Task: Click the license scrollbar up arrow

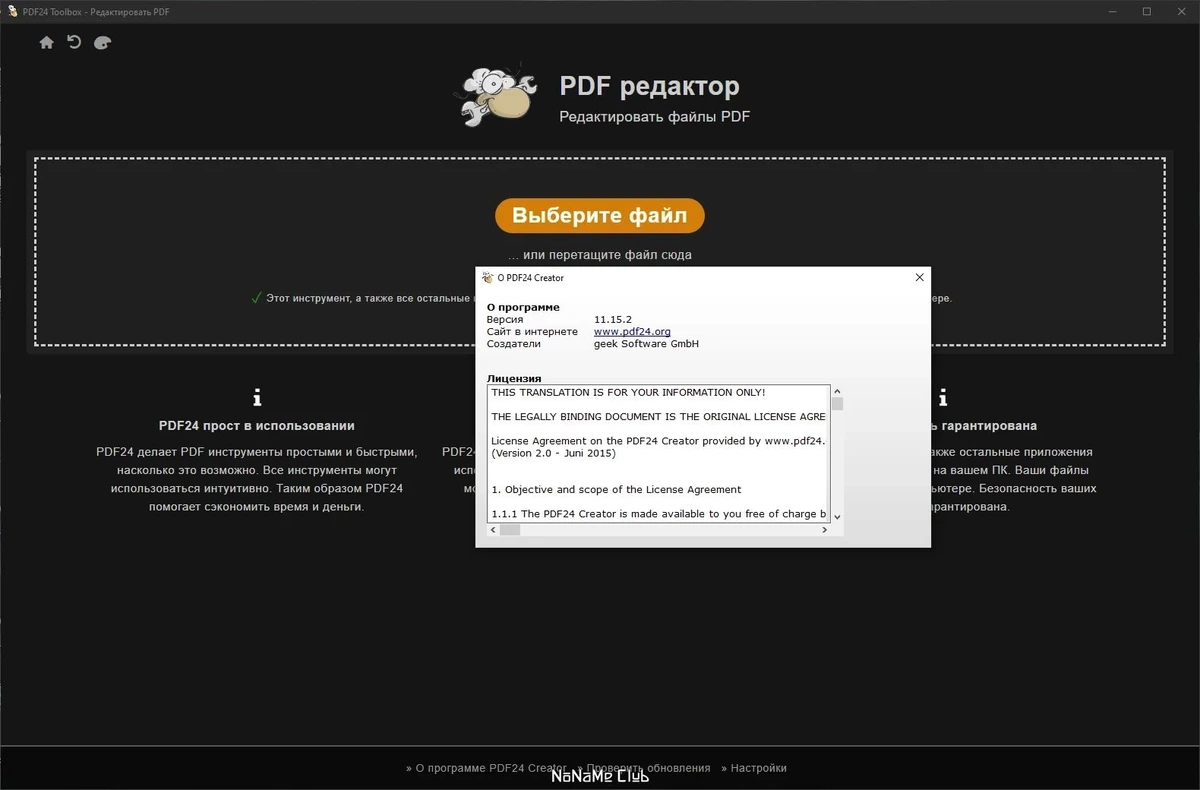Action: point(838,391)
